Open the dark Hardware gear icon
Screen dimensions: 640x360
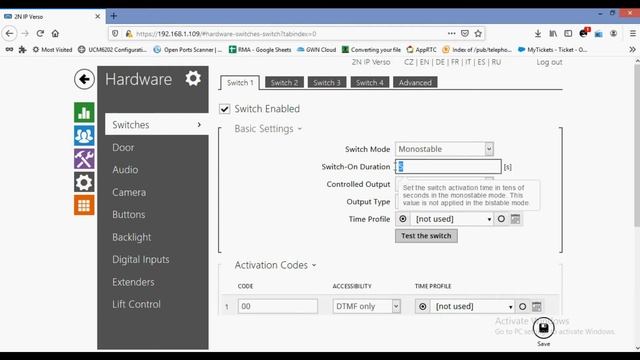coord(84,182)
